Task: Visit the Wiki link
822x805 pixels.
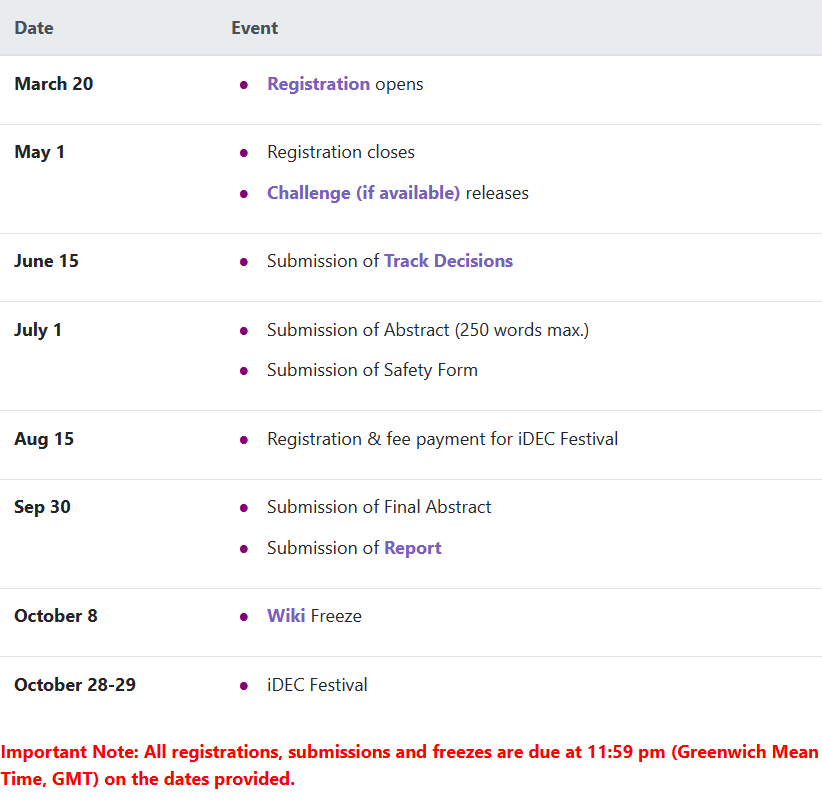Action: [286, 616]
